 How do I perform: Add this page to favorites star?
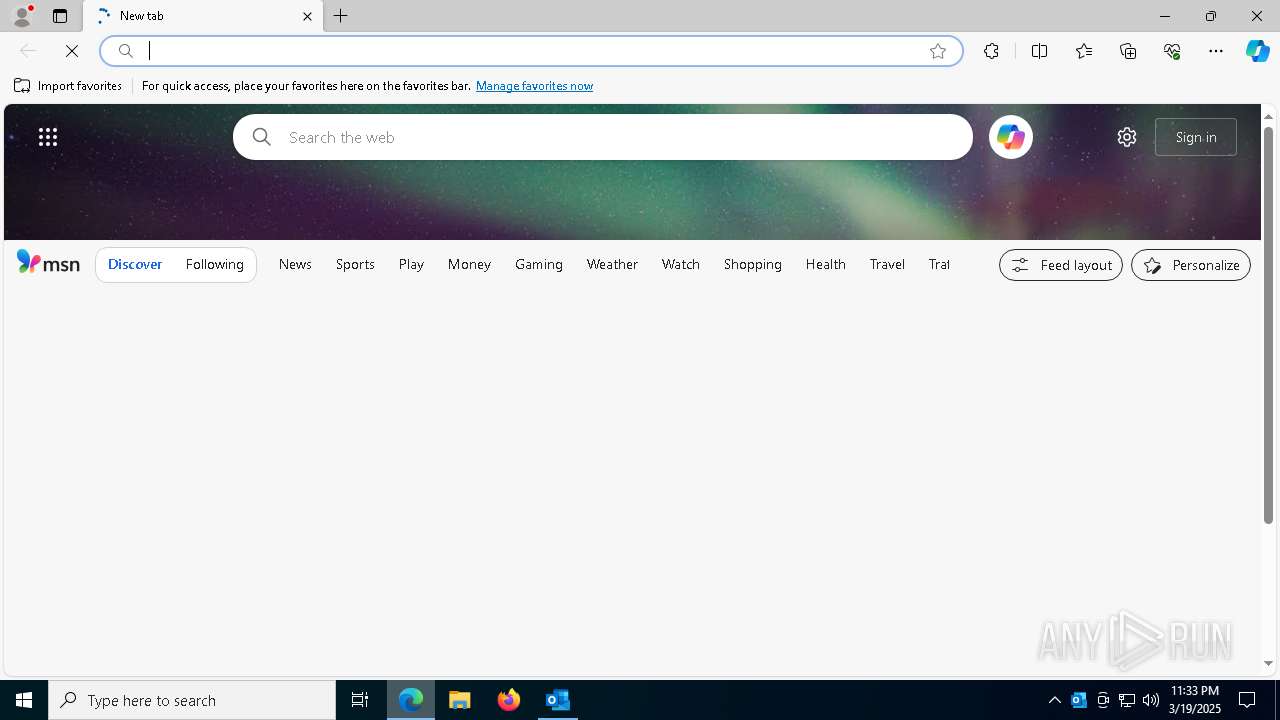[938, 51]
